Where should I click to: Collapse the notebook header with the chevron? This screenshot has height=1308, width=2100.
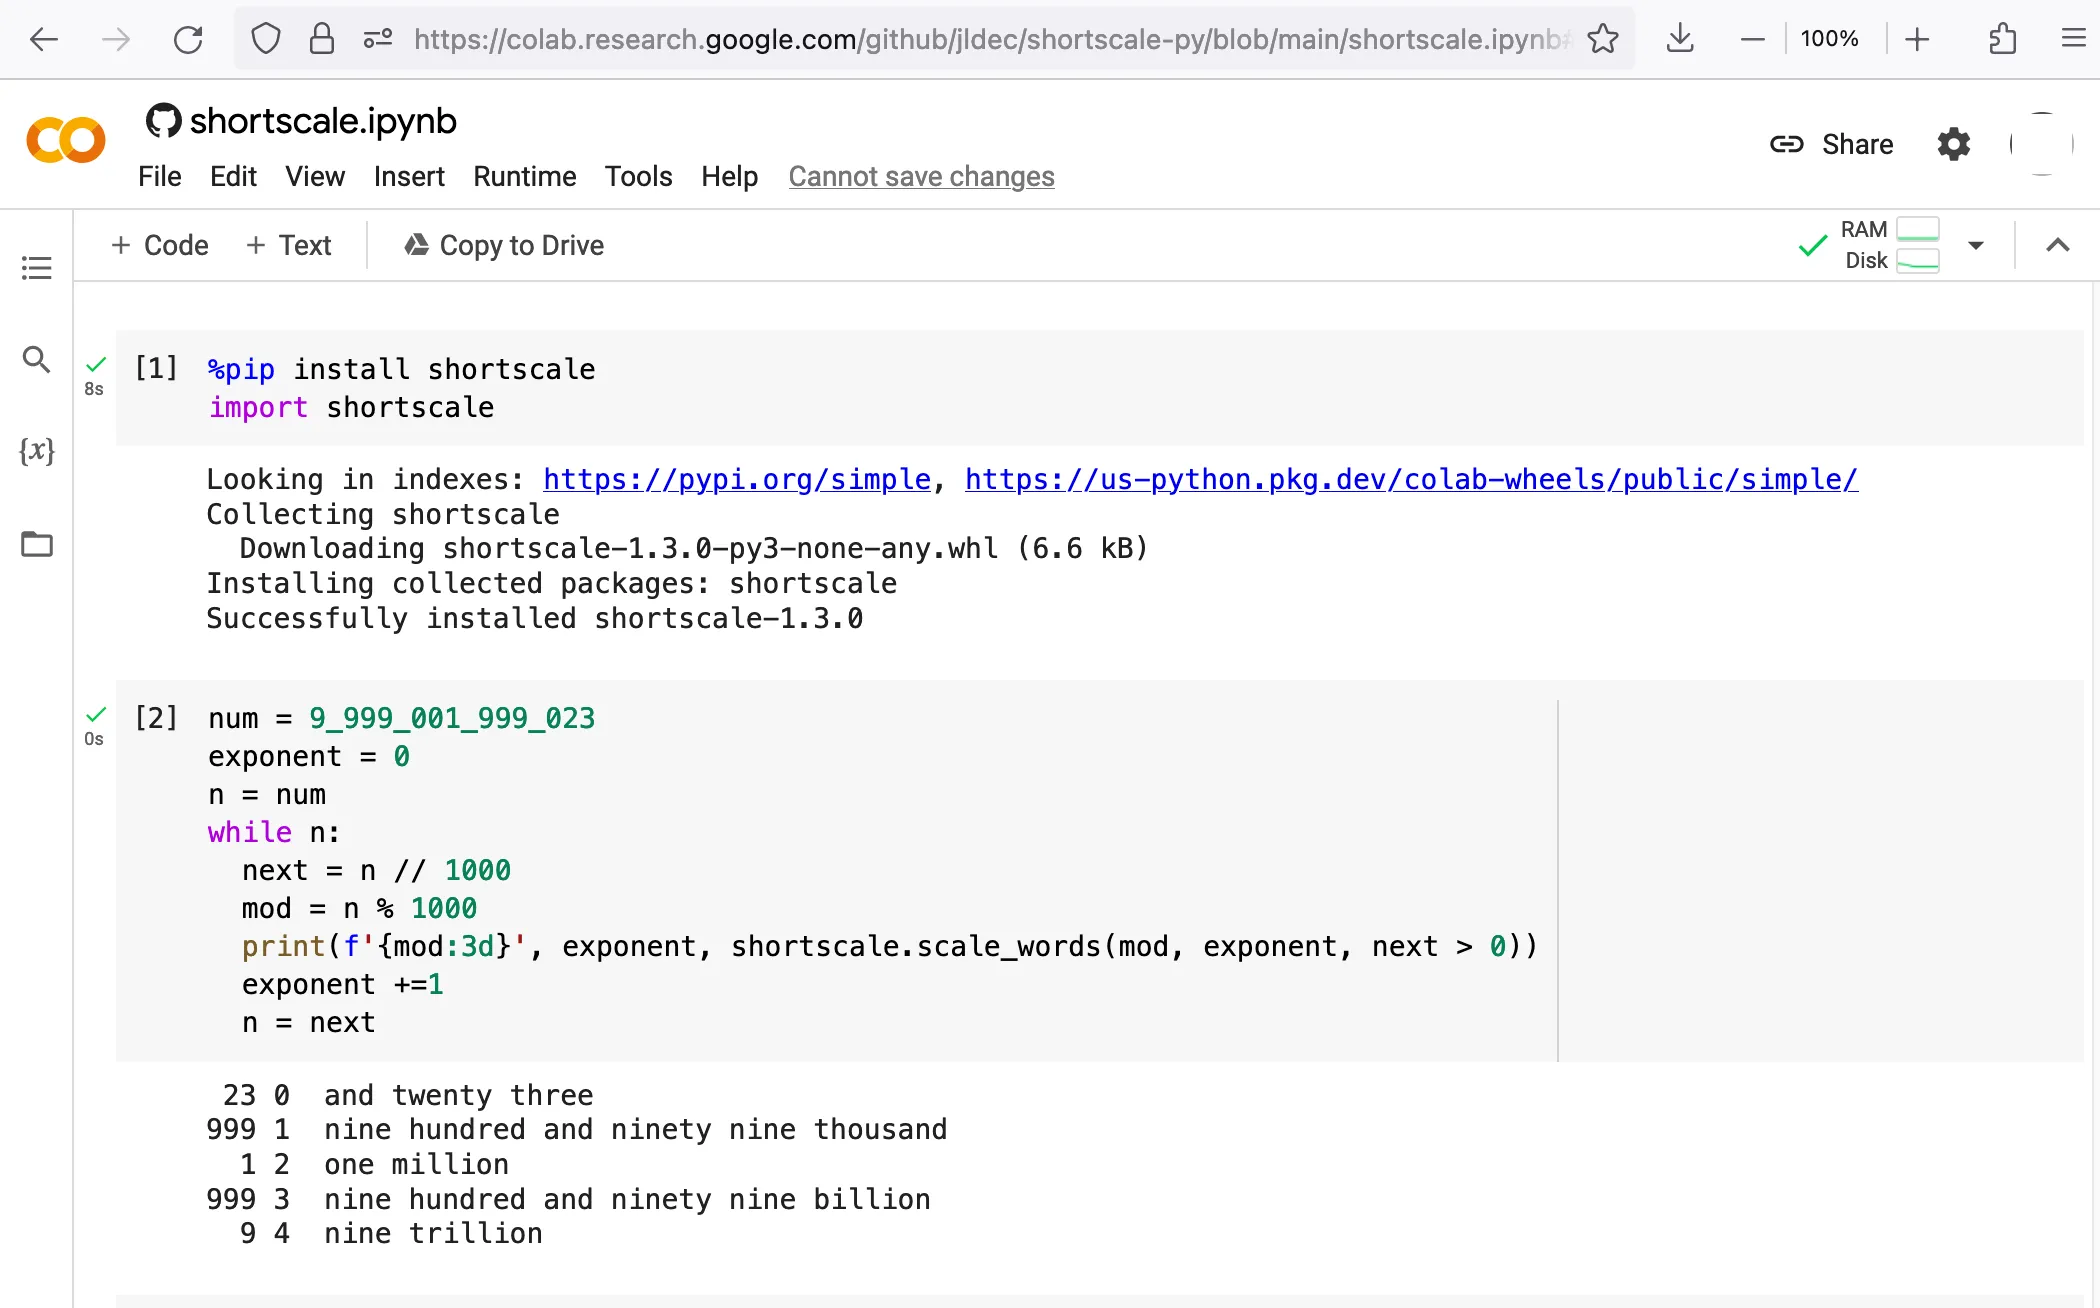[2057, 245]
